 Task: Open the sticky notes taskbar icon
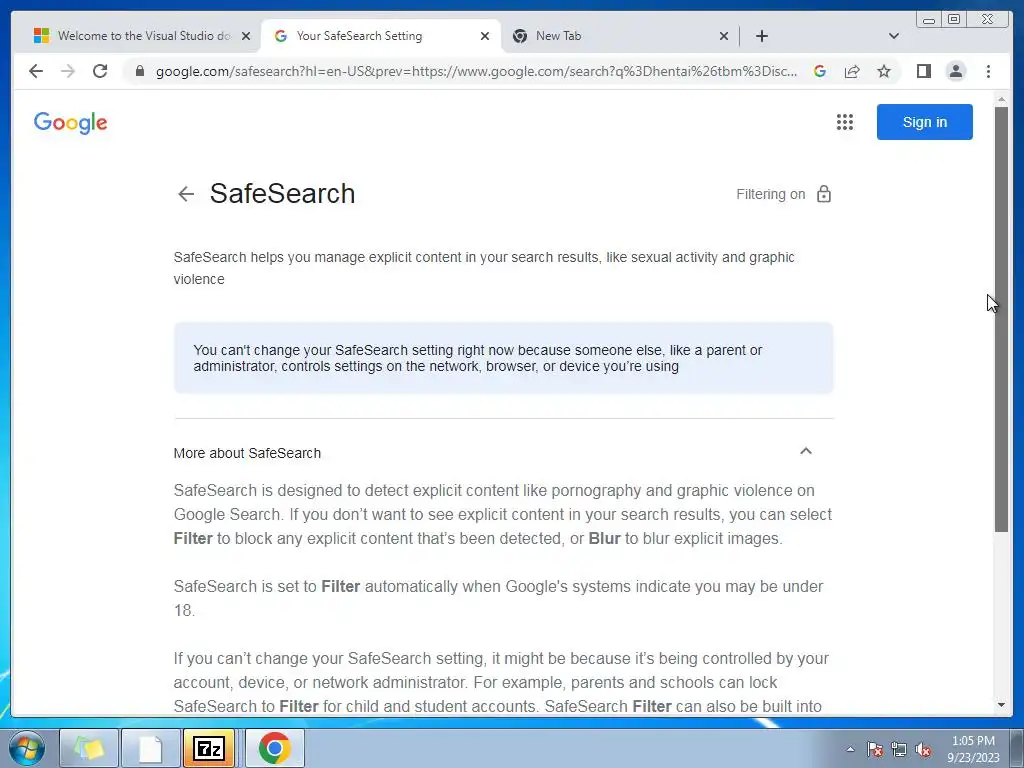(89, 748)
